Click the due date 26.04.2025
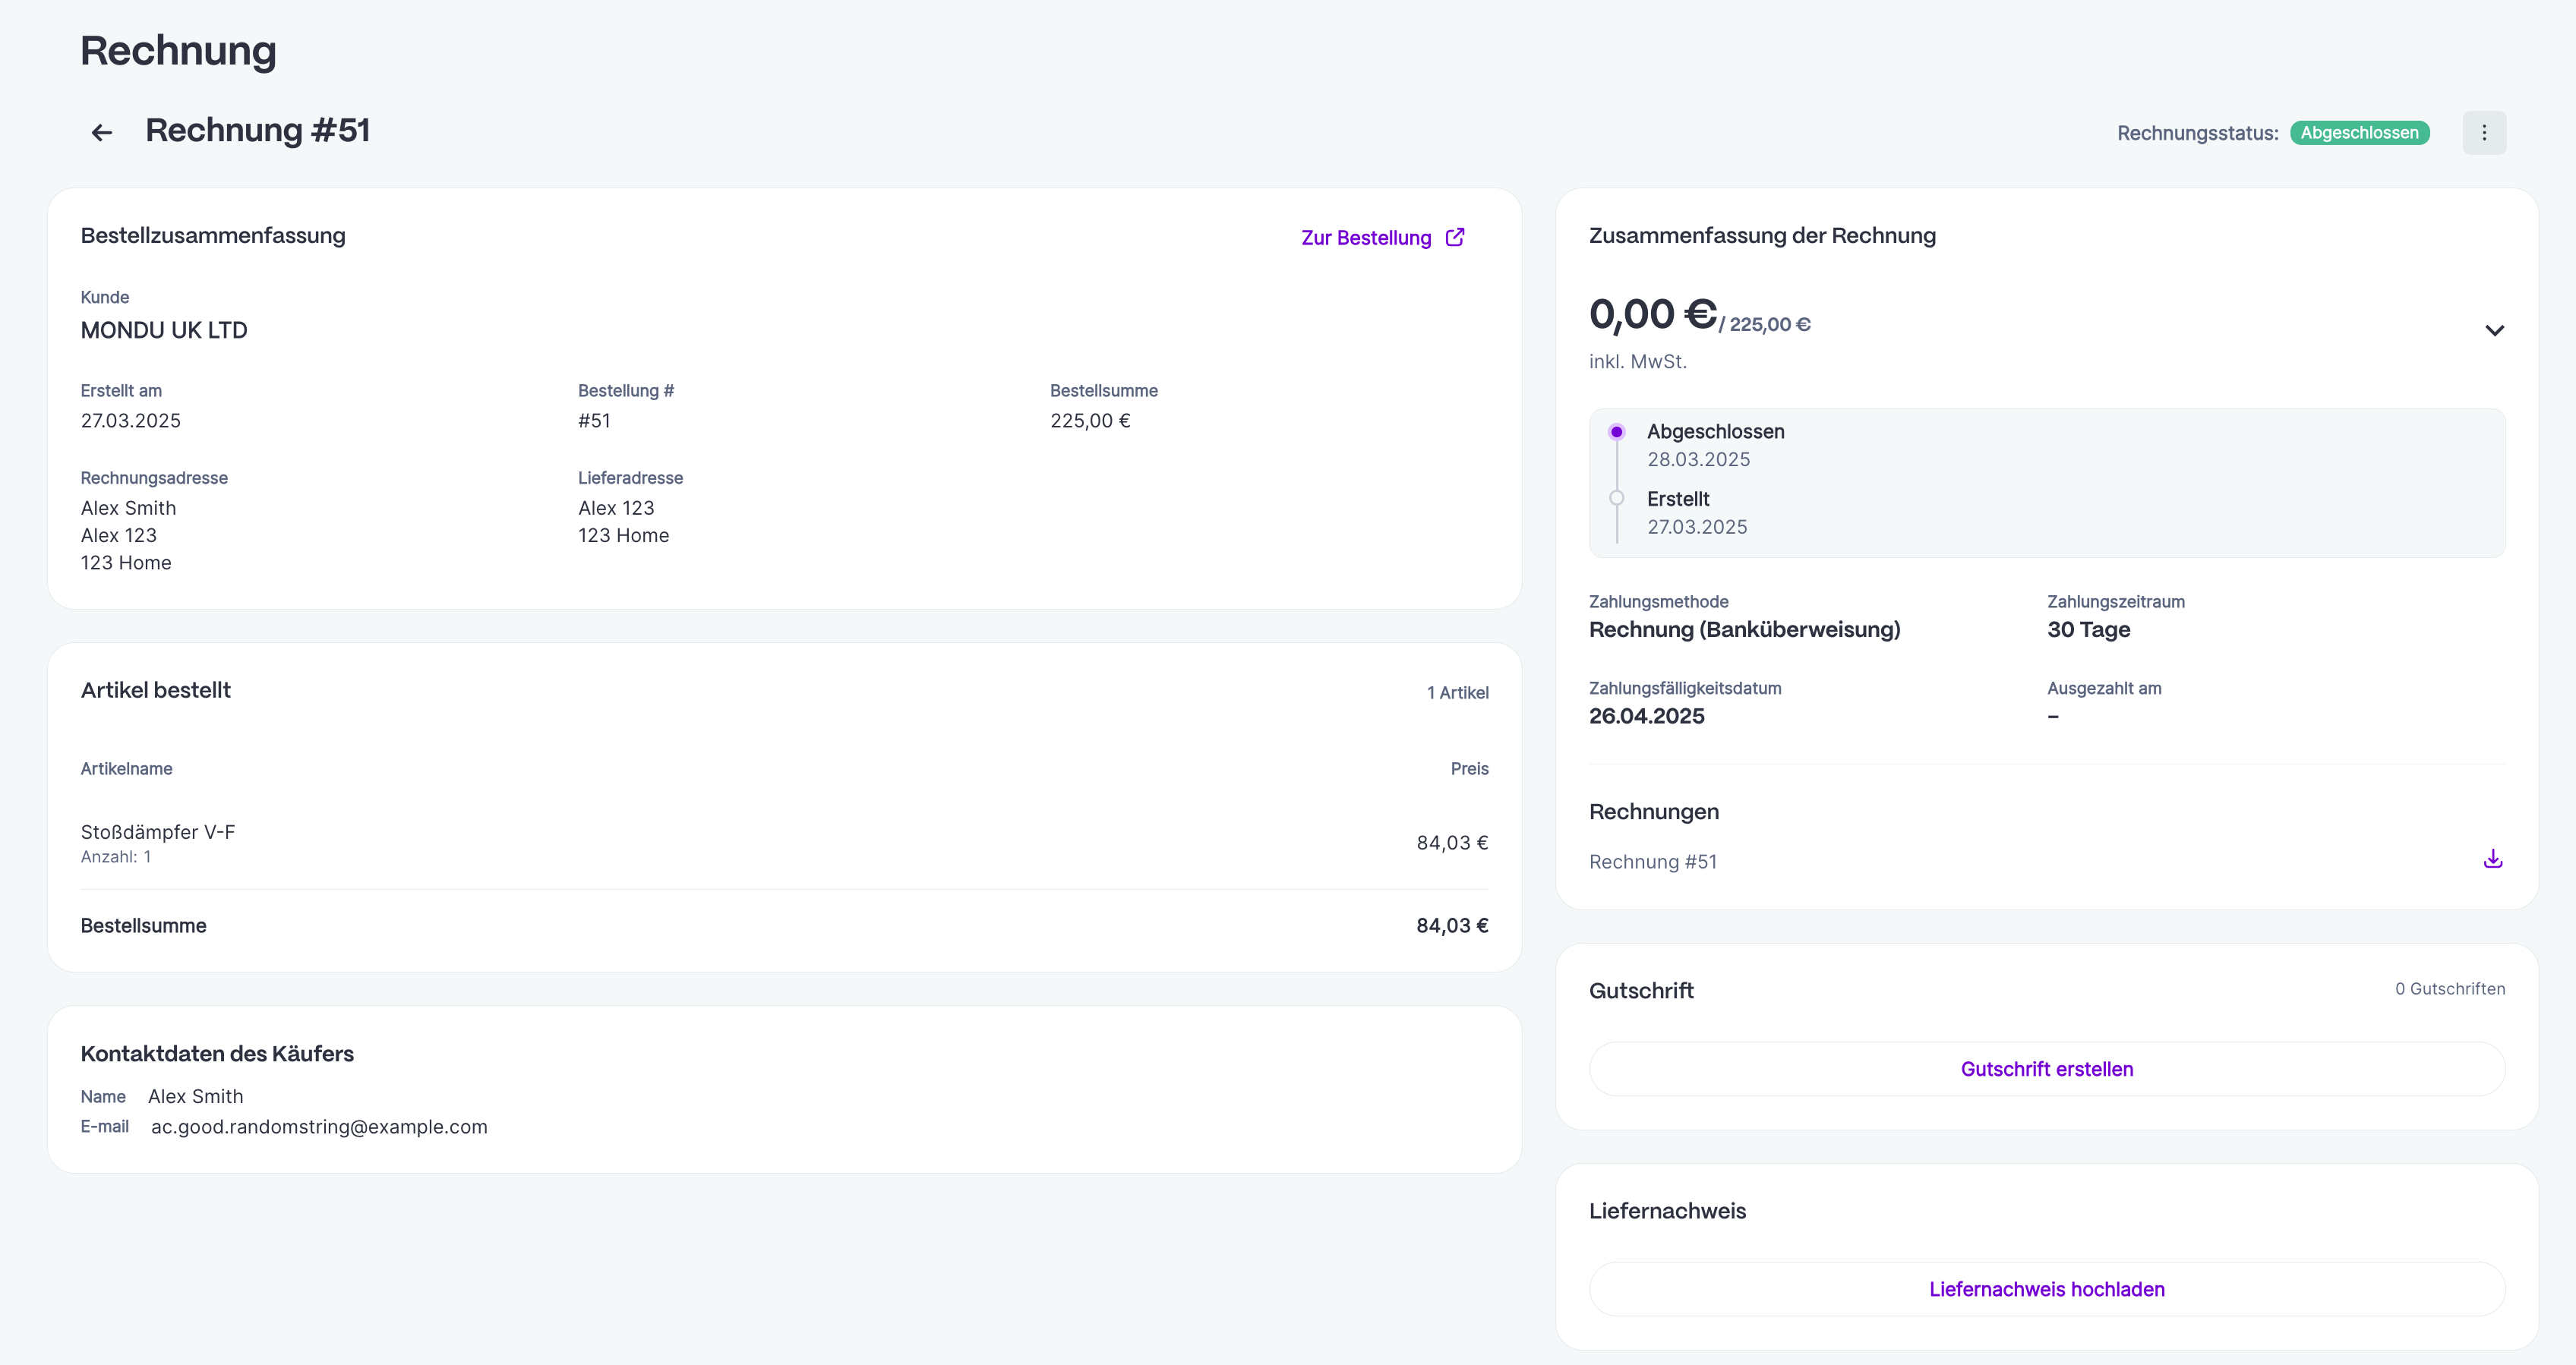This screenshot has height=1365, width=2576. click(x=1646, y=716)
